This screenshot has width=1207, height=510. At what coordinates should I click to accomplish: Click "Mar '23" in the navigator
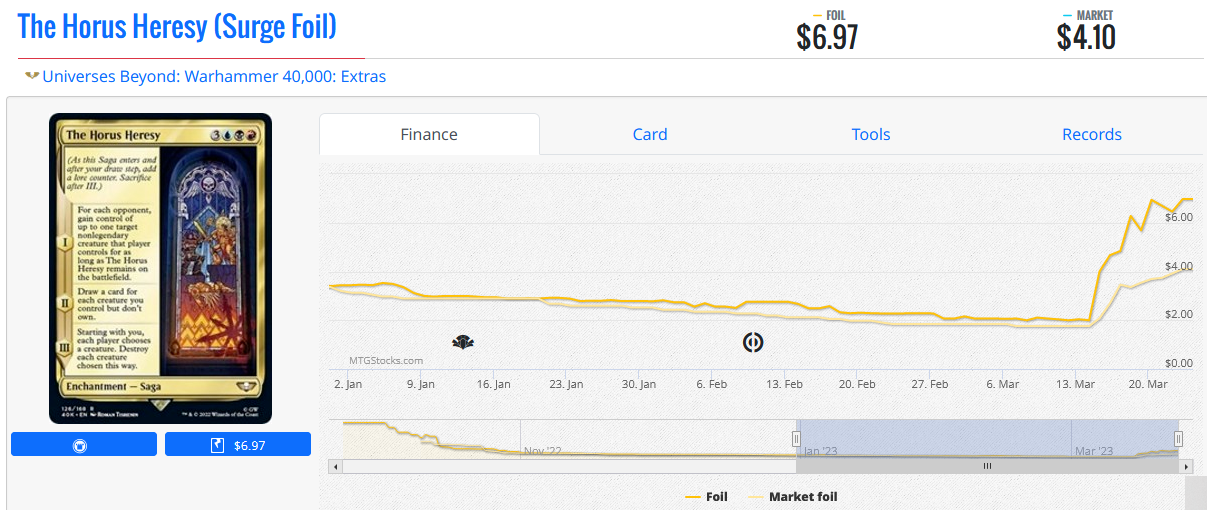1094,451
